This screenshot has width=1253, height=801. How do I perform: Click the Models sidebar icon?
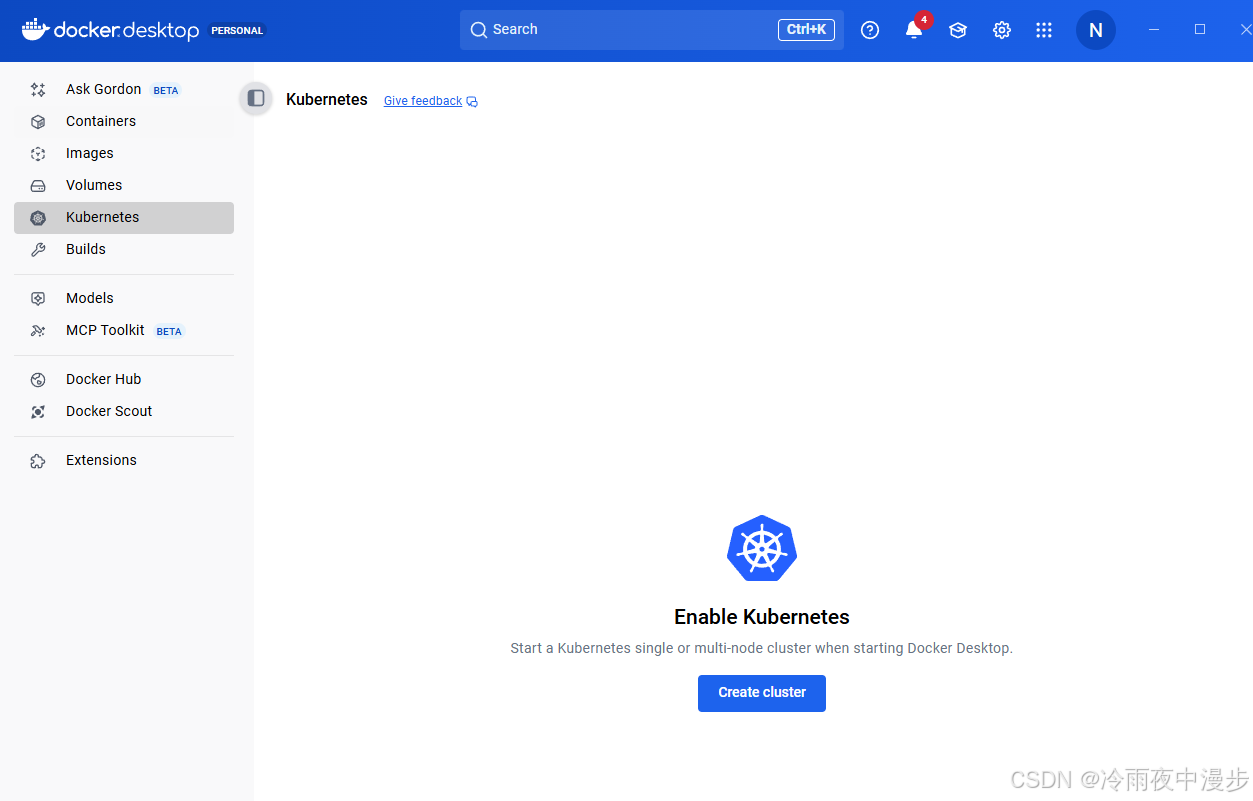[x=38, y=299]
